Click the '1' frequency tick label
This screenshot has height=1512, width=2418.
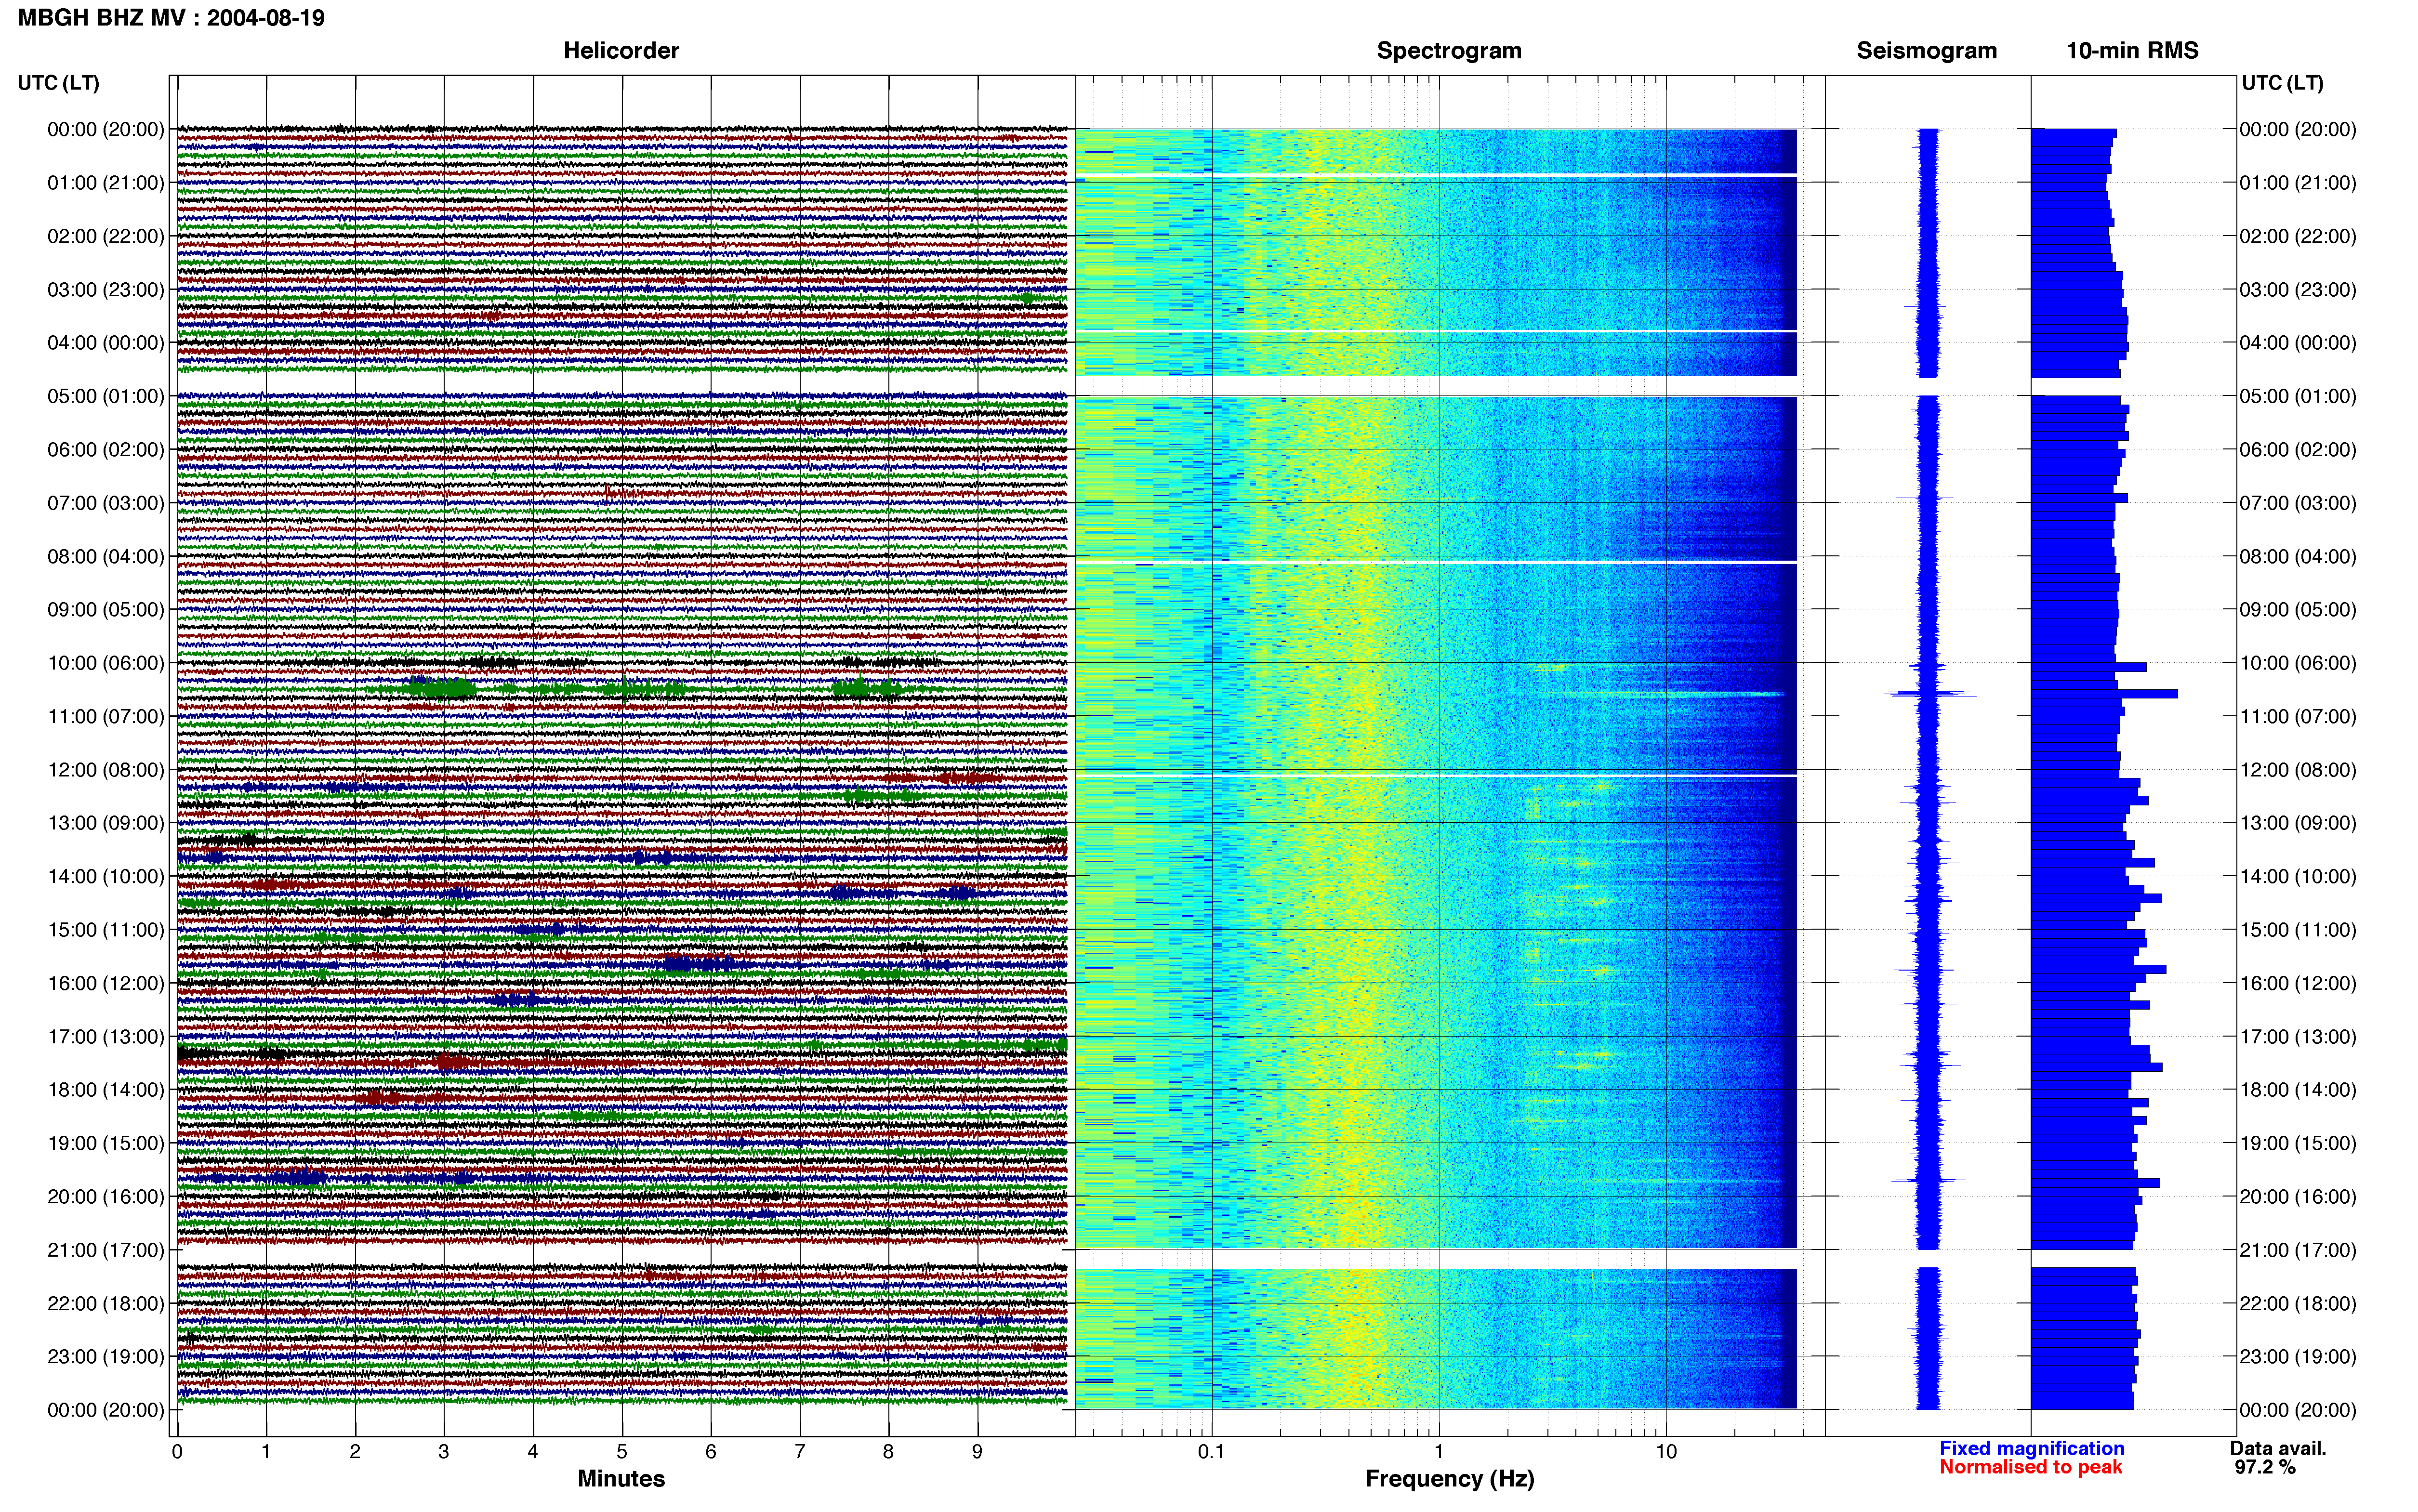[1439, 1452]
